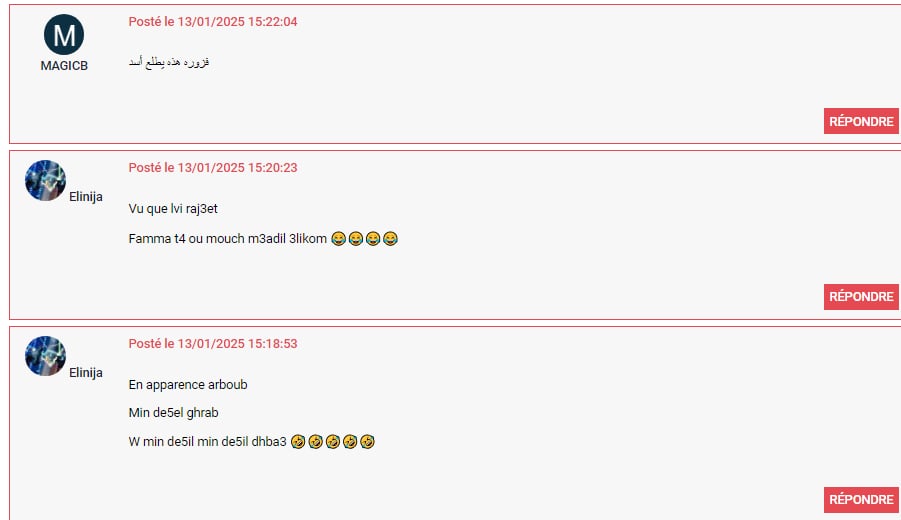
Task: Reply to MAGICB's comment with Répondre
Action: pos(861,121)
